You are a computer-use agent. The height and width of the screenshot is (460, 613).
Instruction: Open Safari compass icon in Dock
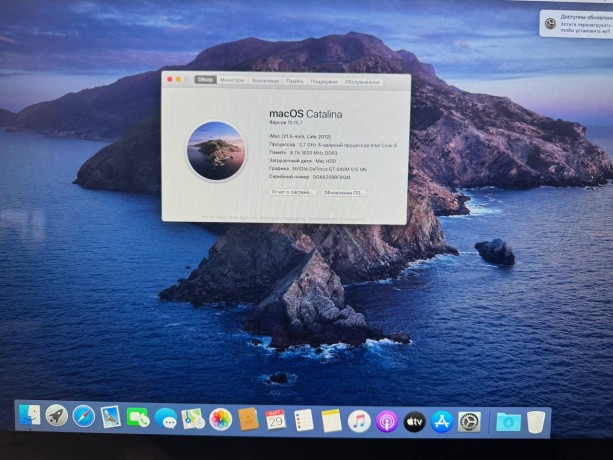[x=84, y=416]
